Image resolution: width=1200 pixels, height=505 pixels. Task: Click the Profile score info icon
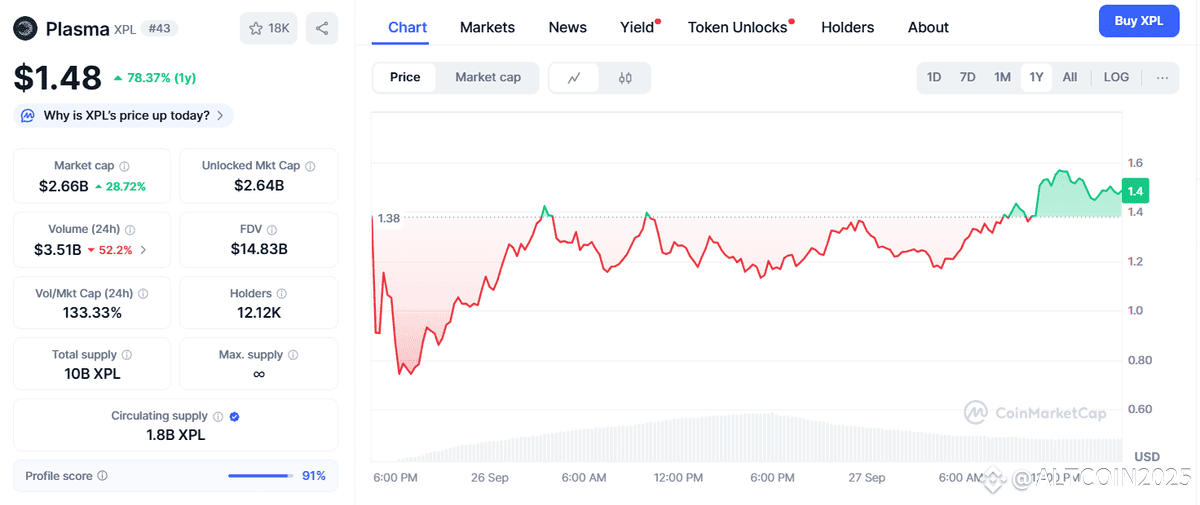point(102,476)
